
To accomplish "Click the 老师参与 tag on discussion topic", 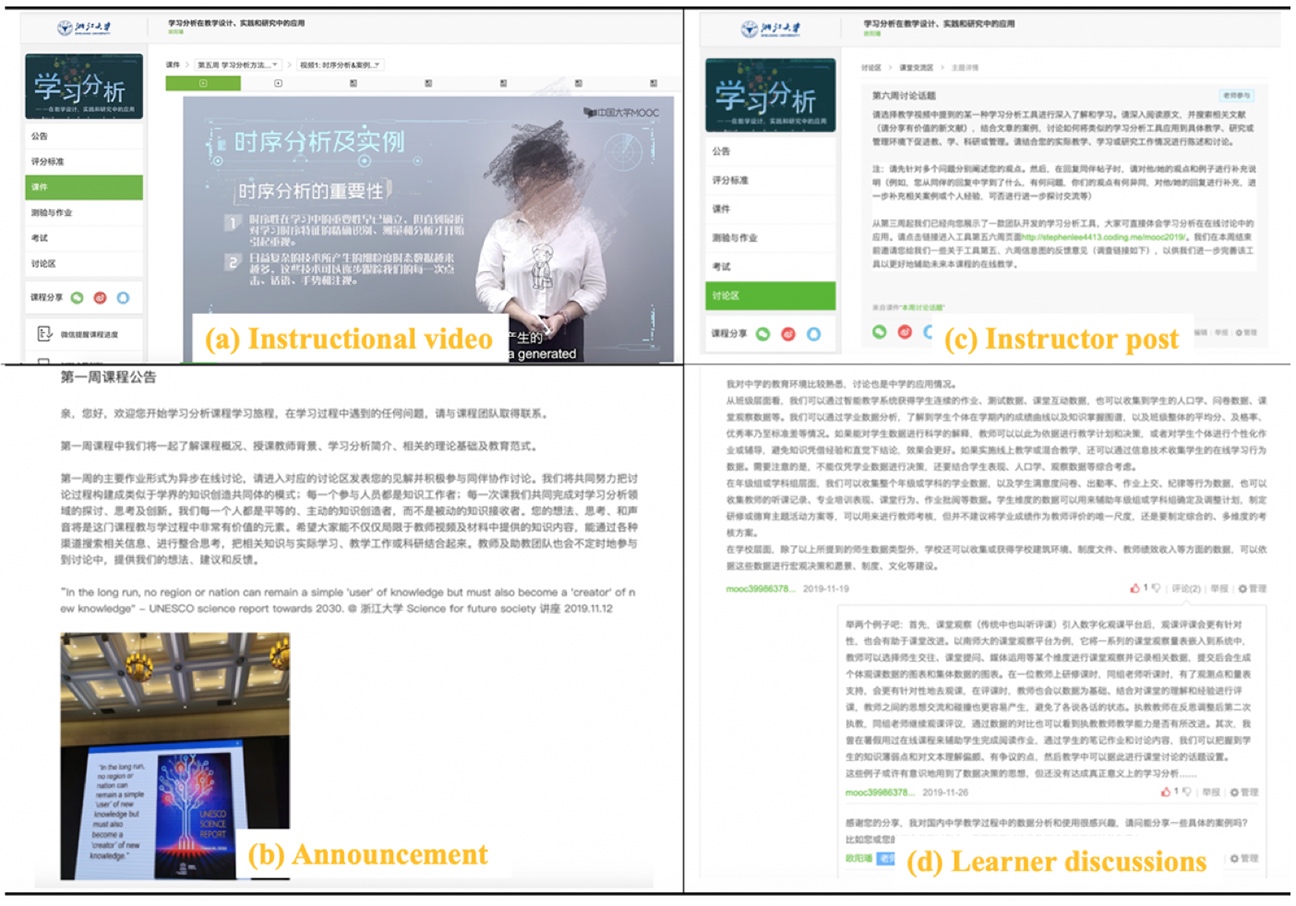I will (x=1236, y=95).
